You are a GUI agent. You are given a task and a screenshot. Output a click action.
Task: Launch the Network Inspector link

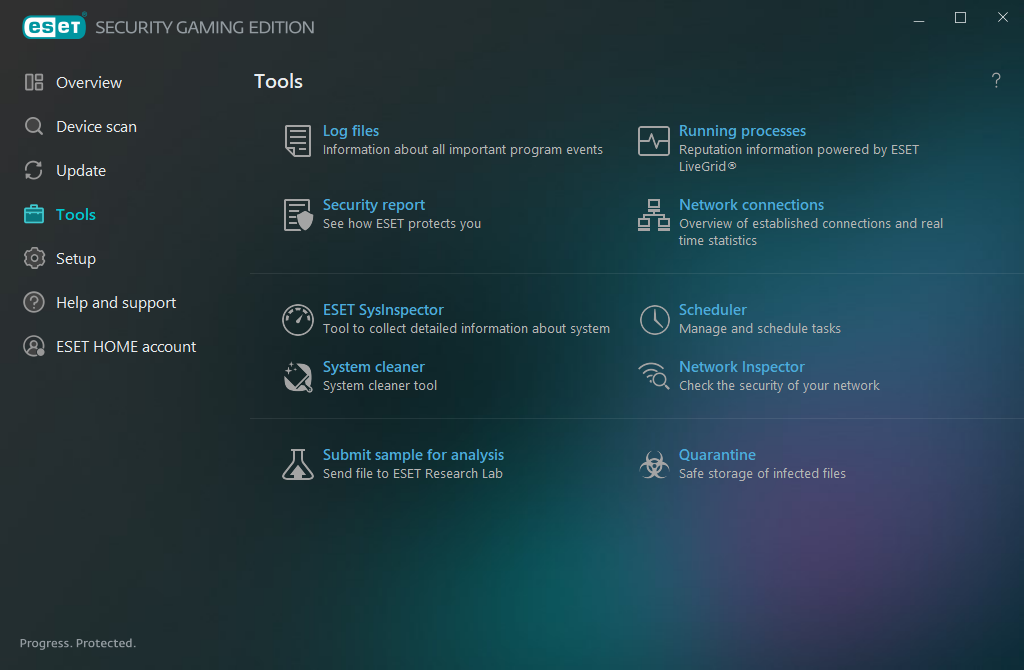click(741, 367)
